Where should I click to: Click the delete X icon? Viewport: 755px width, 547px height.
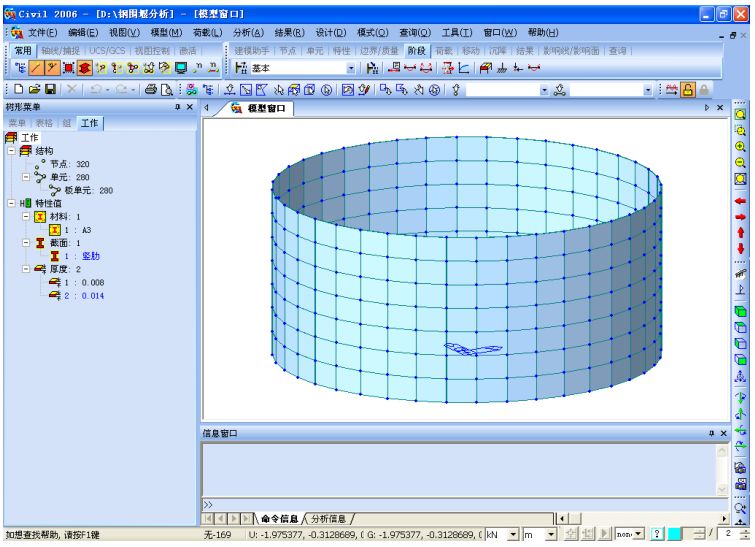[x=72, y=89]
